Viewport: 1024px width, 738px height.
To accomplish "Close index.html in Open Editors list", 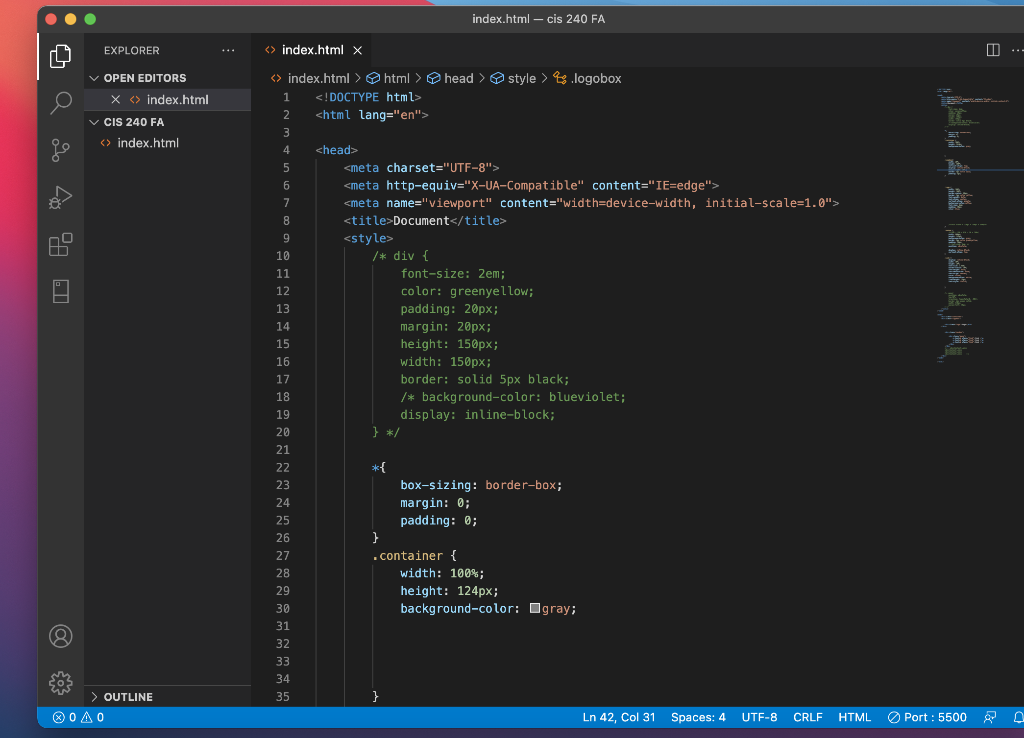I will point(116,99).
